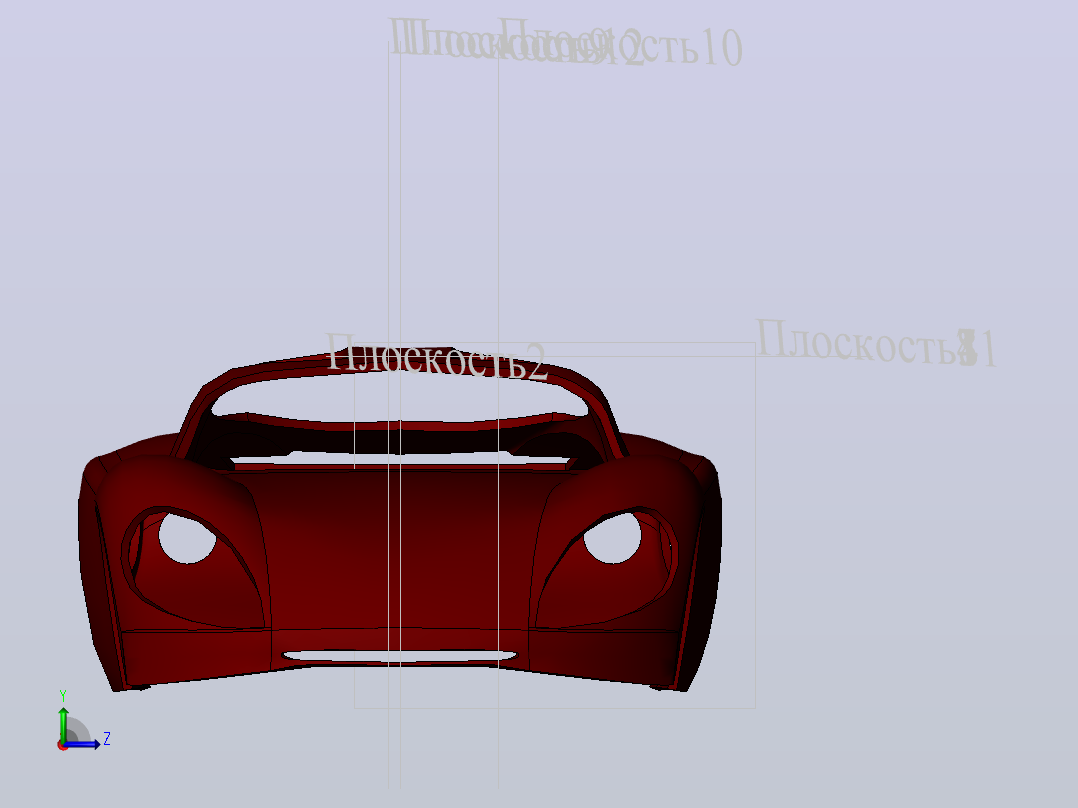Select the car's red hood surface
This screenshot has width=1078, height=808.
[399, 550]
